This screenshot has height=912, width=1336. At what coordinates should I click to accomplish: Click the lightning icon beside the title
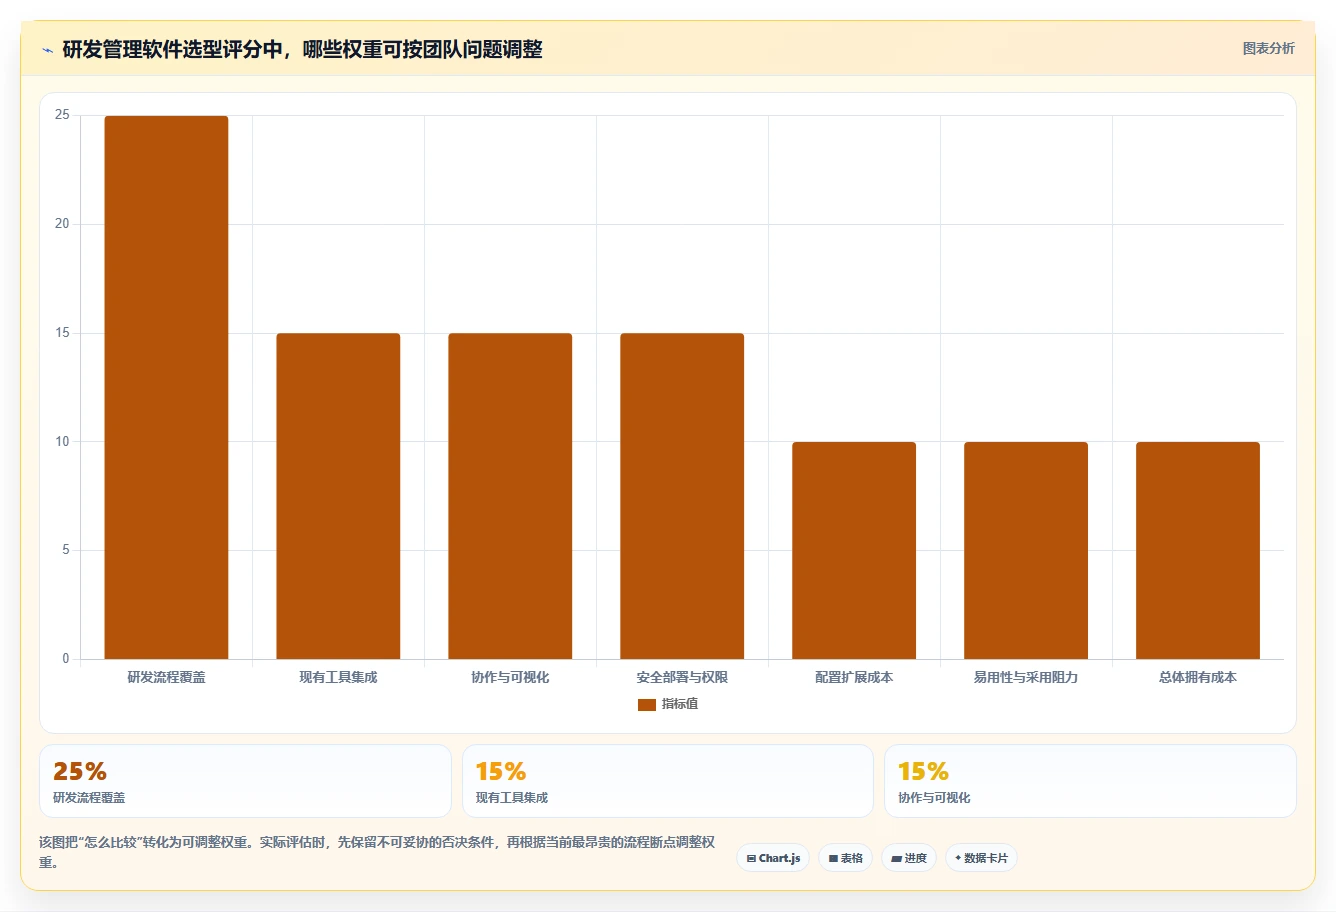(x=47, y=50)
